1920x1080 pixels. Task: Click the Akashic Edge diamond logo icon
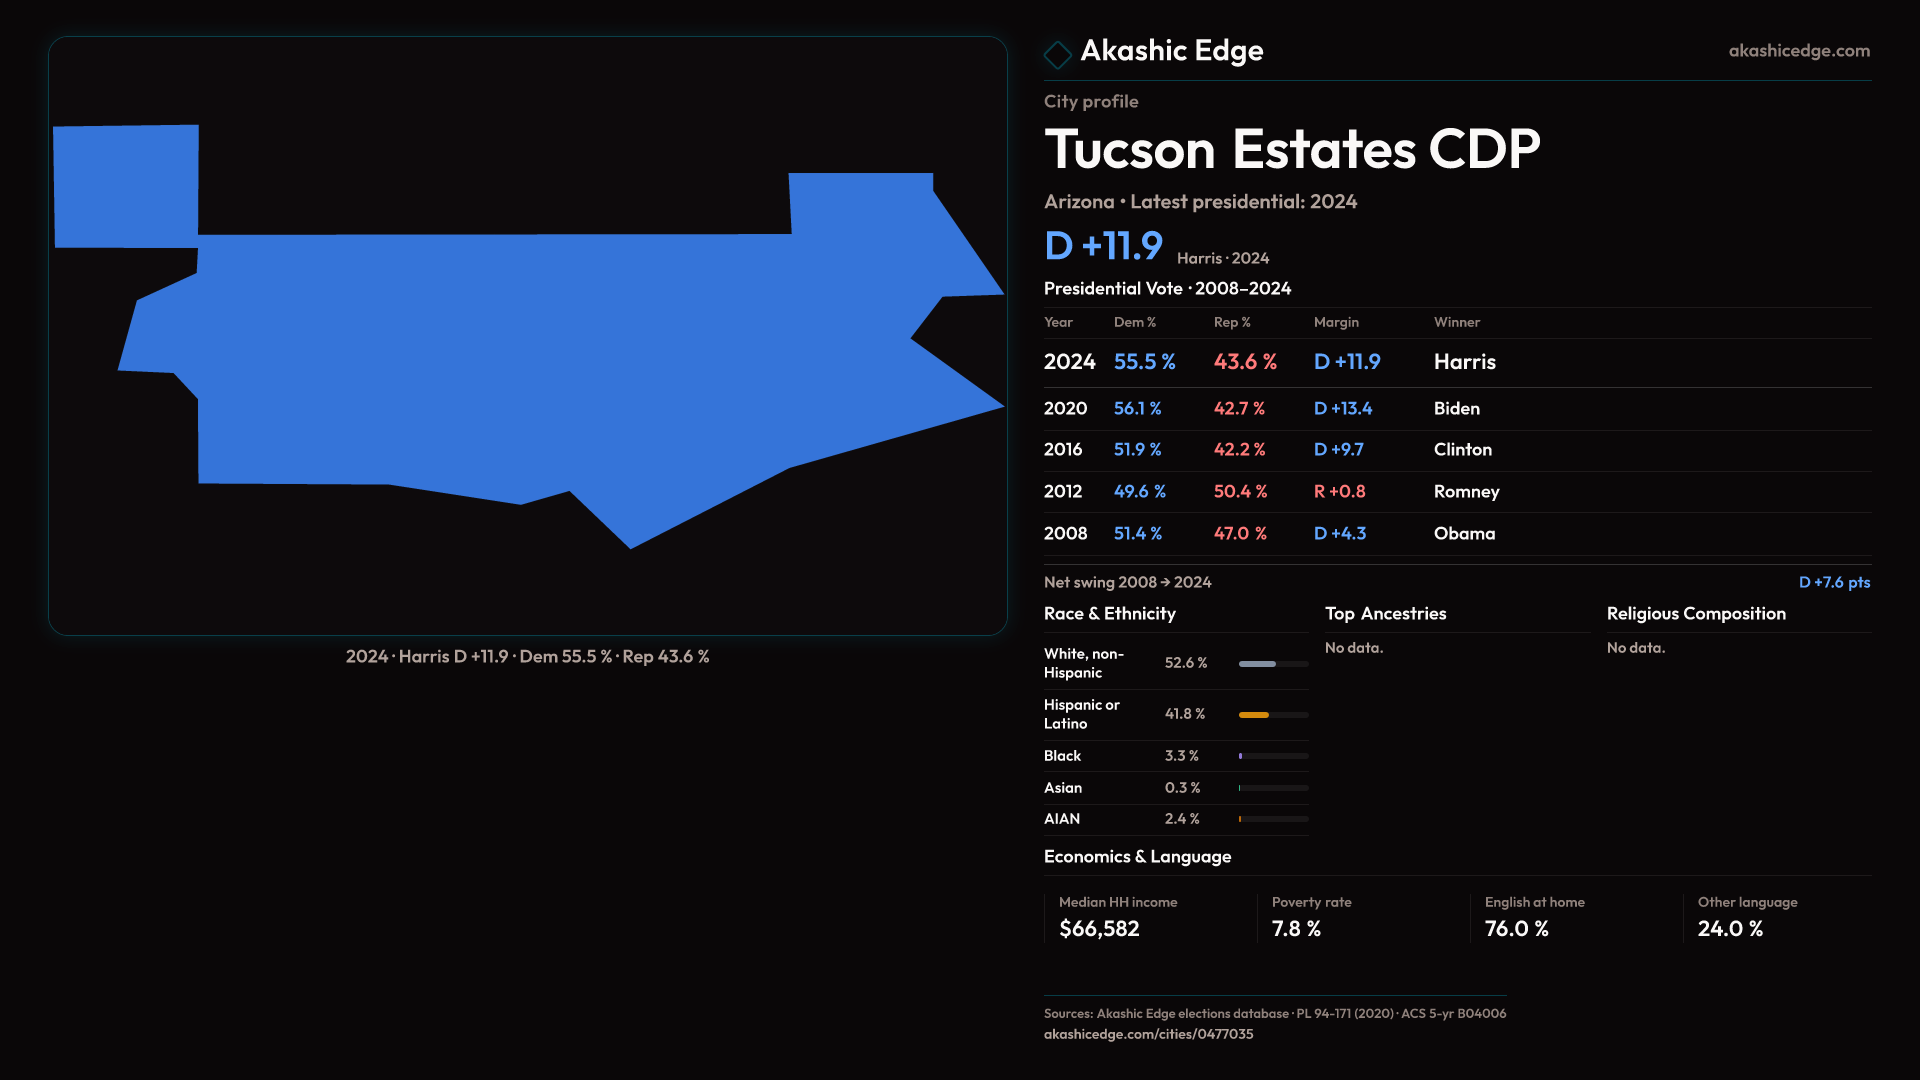tap(1057, 54)
